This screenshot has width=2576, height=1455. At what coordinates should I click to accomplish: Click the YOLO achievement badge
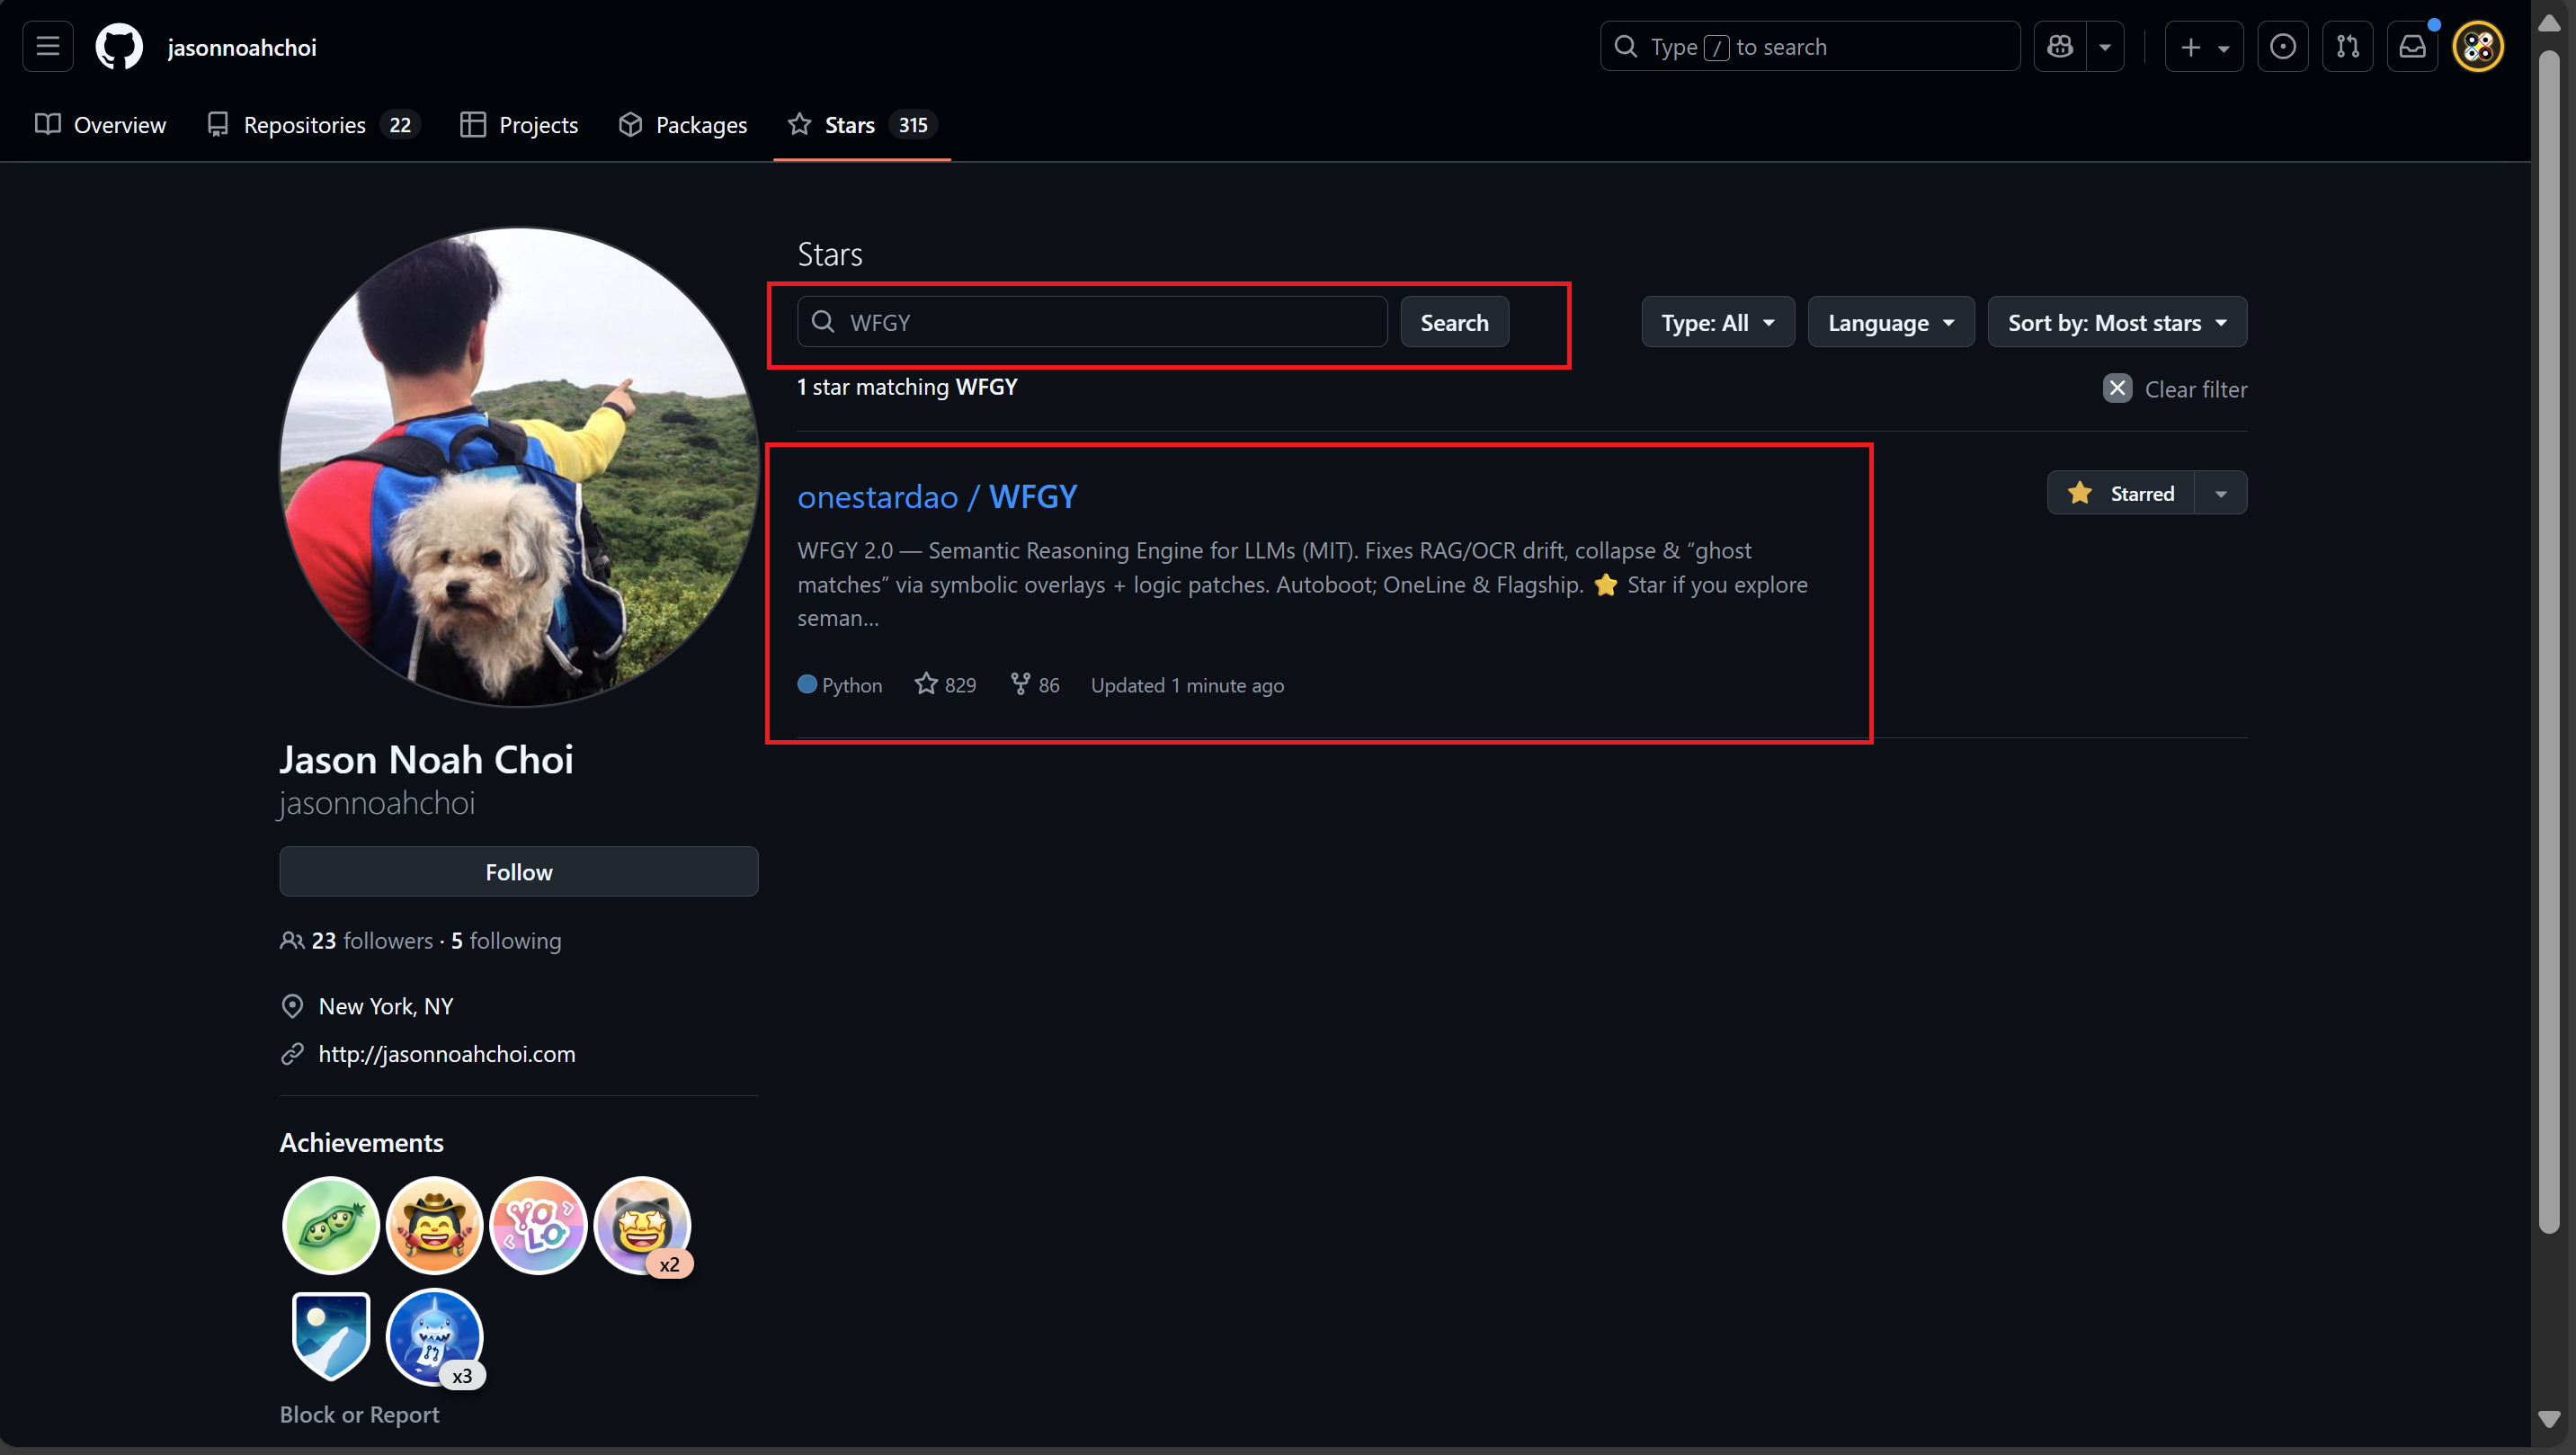[538, 1225]
